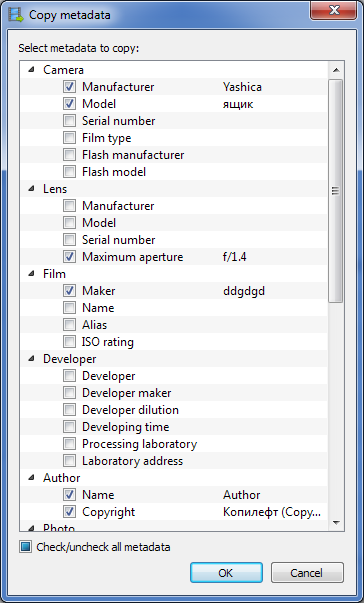
Task: Click the Cancel button
Action: pos(307,573)
